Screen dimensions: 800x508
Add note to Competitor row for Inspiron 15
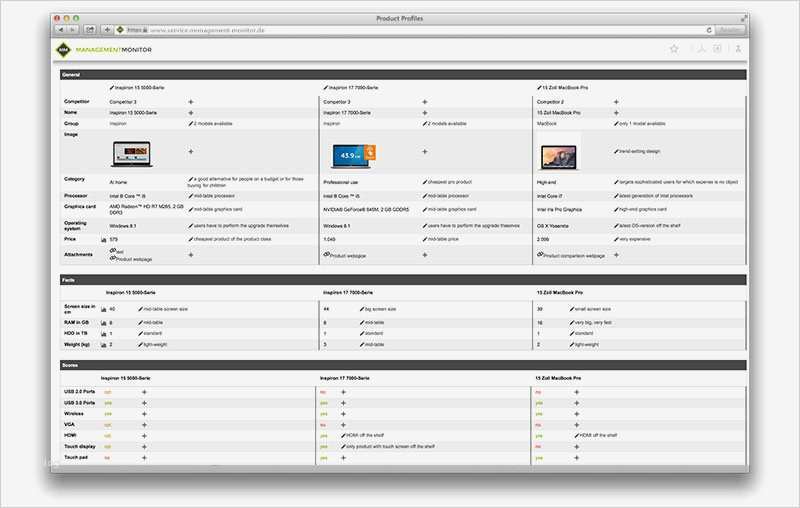point(191,102)
